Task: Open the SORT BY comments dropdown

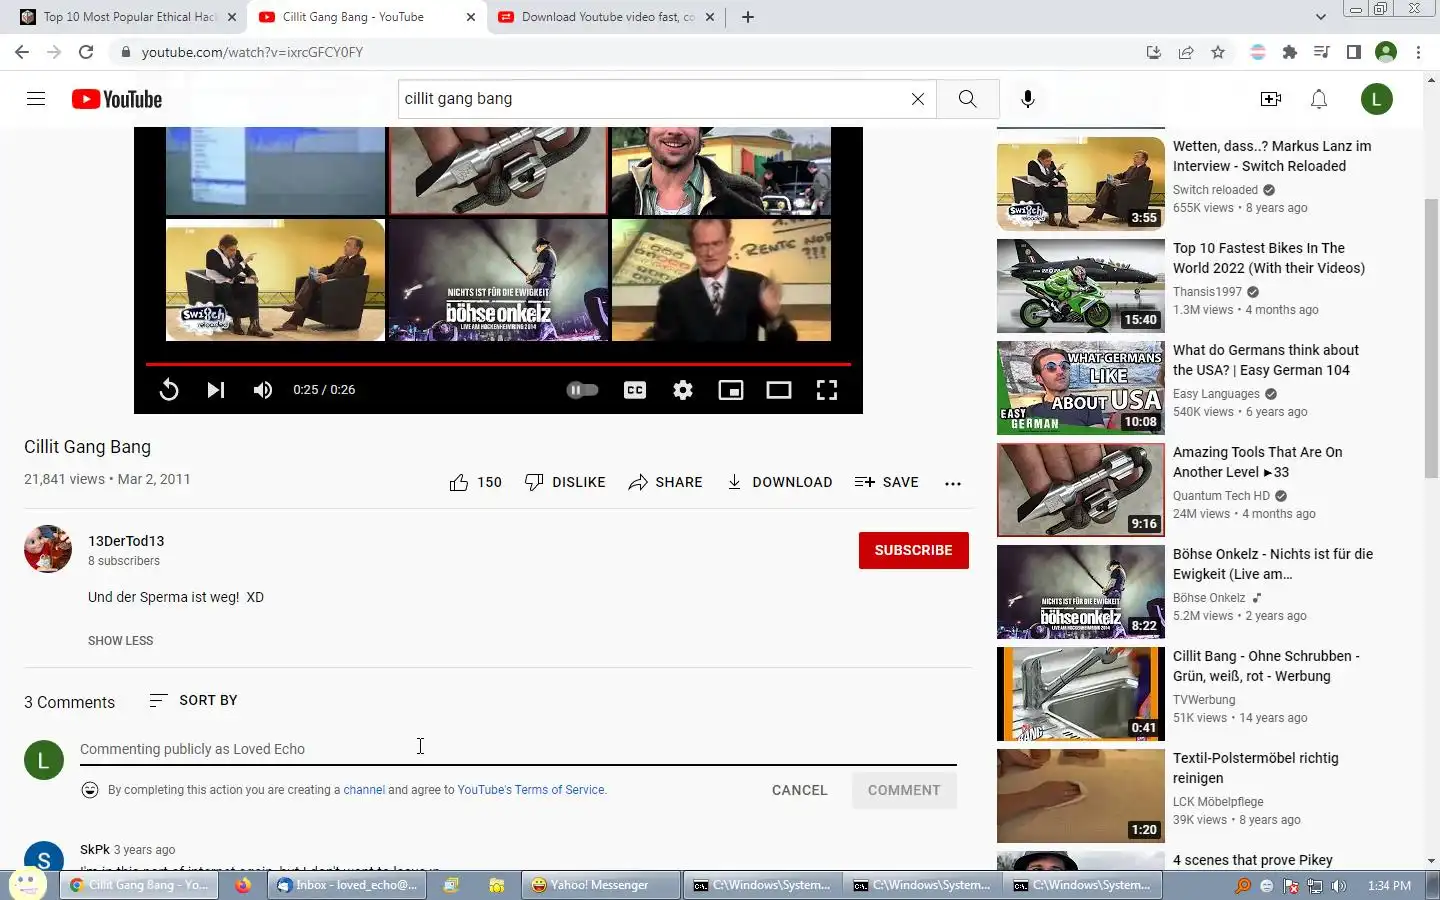Action: [x=193, y=700]
